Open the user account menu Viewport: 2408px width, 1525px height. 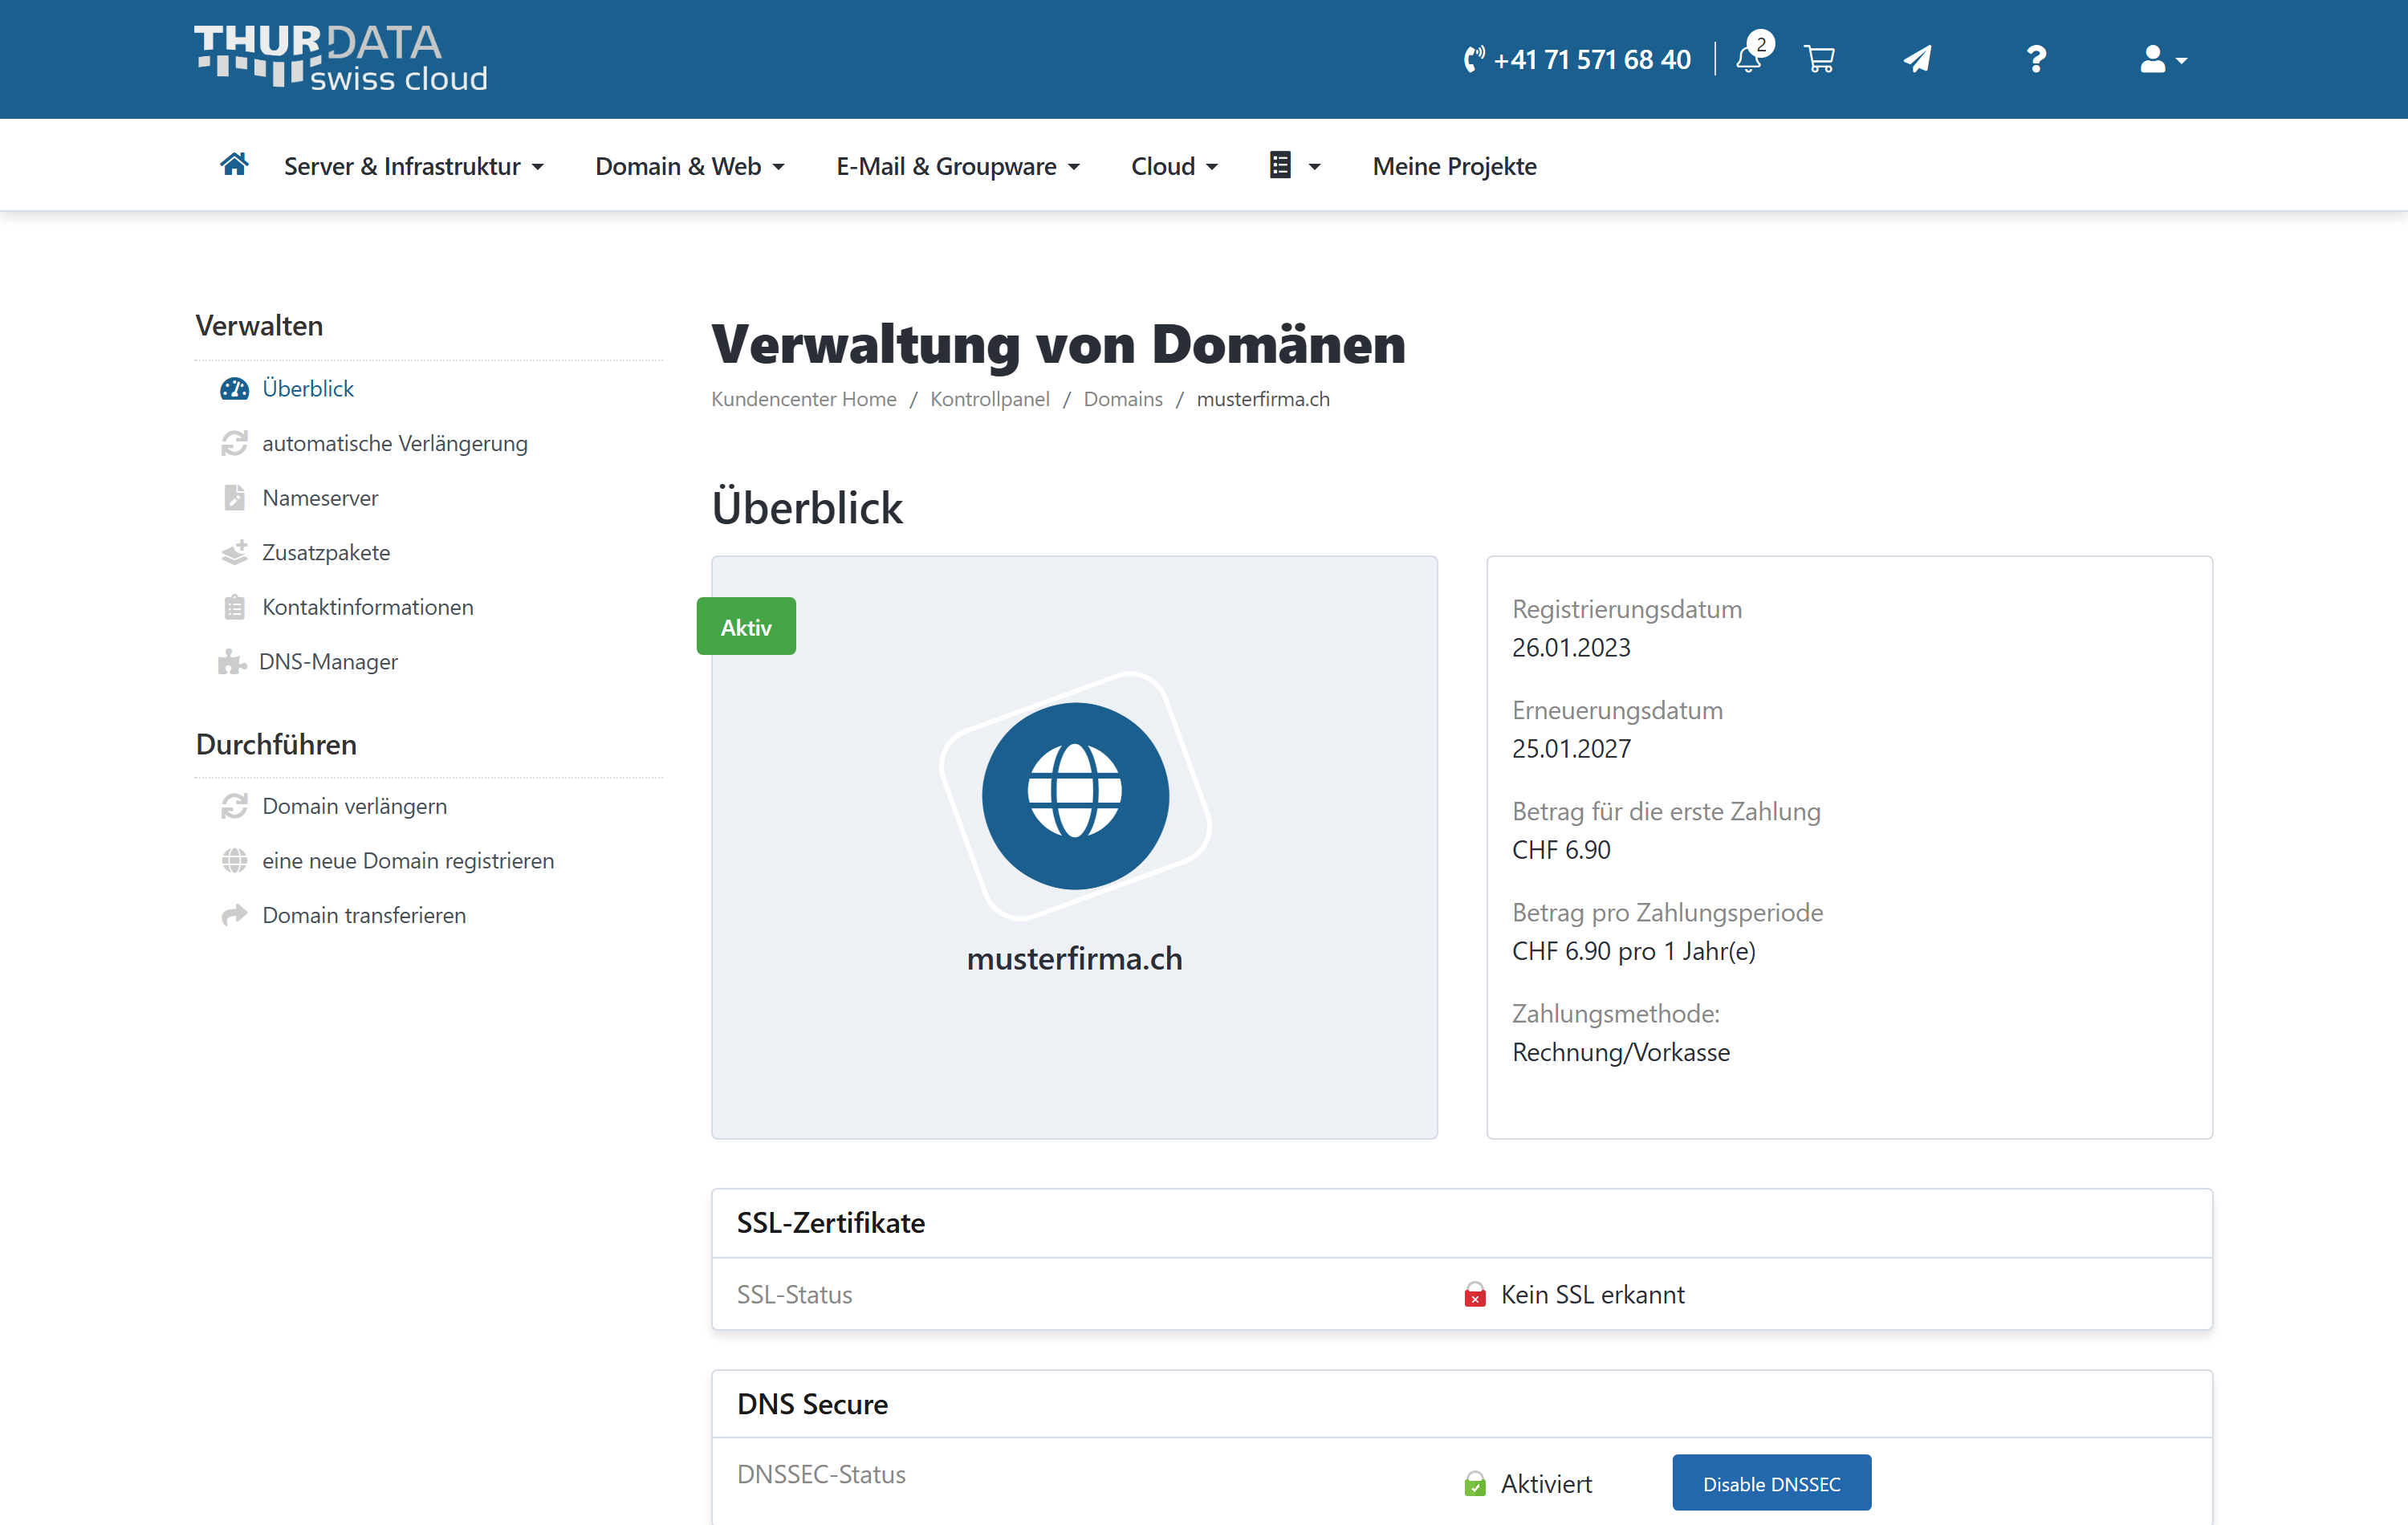[2163, 59]
